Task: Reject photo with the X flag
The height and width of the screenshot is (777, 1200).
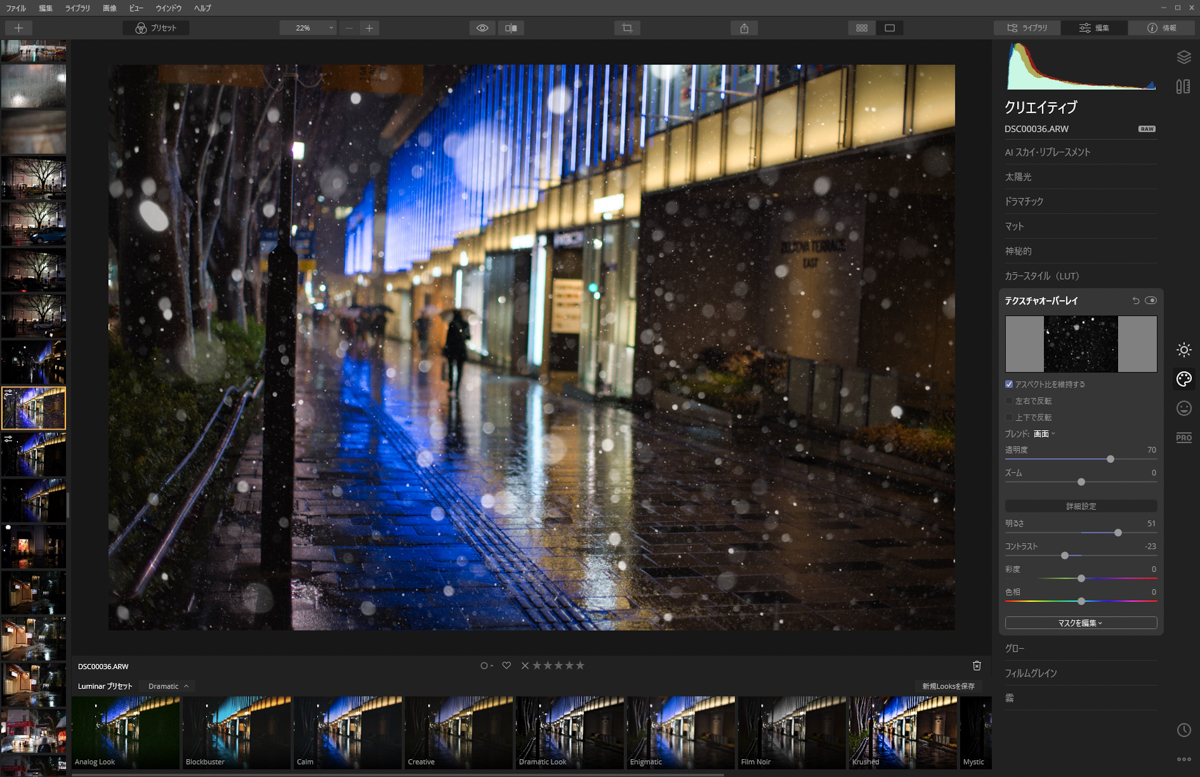Action: point(525,666)
